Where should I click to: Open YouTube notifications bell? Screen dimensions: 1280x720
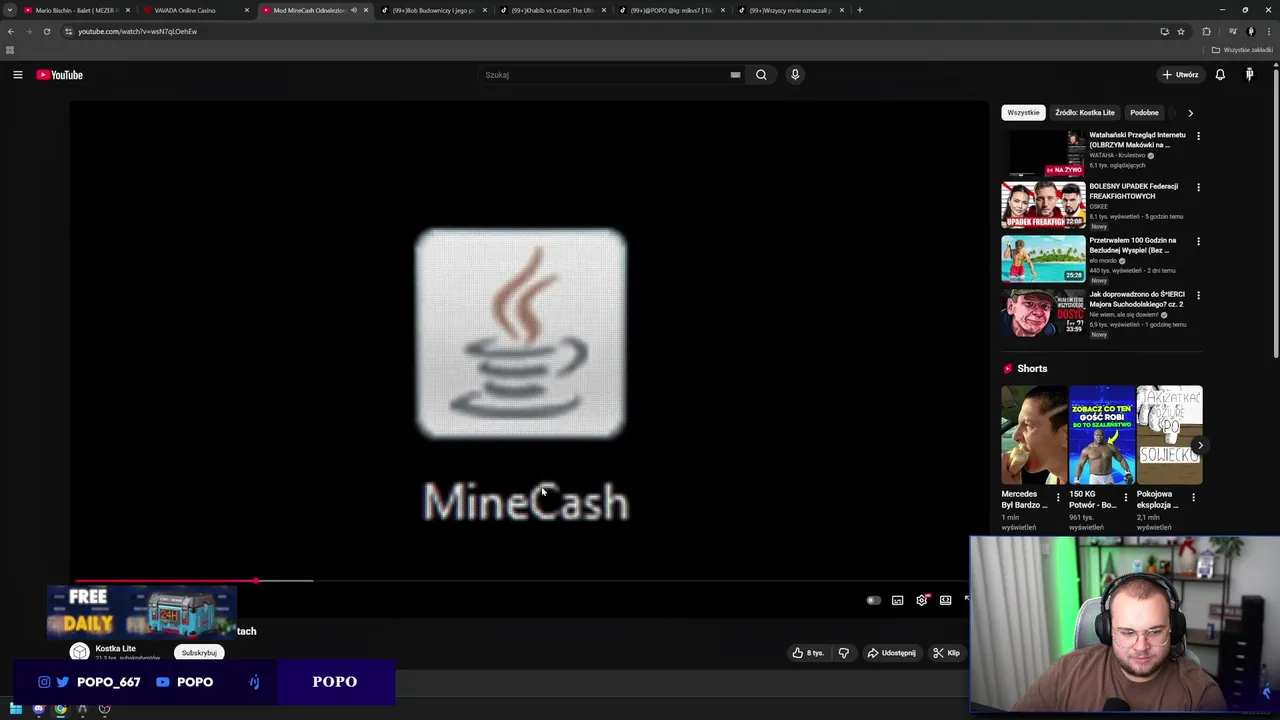[x=1220, y=75]
